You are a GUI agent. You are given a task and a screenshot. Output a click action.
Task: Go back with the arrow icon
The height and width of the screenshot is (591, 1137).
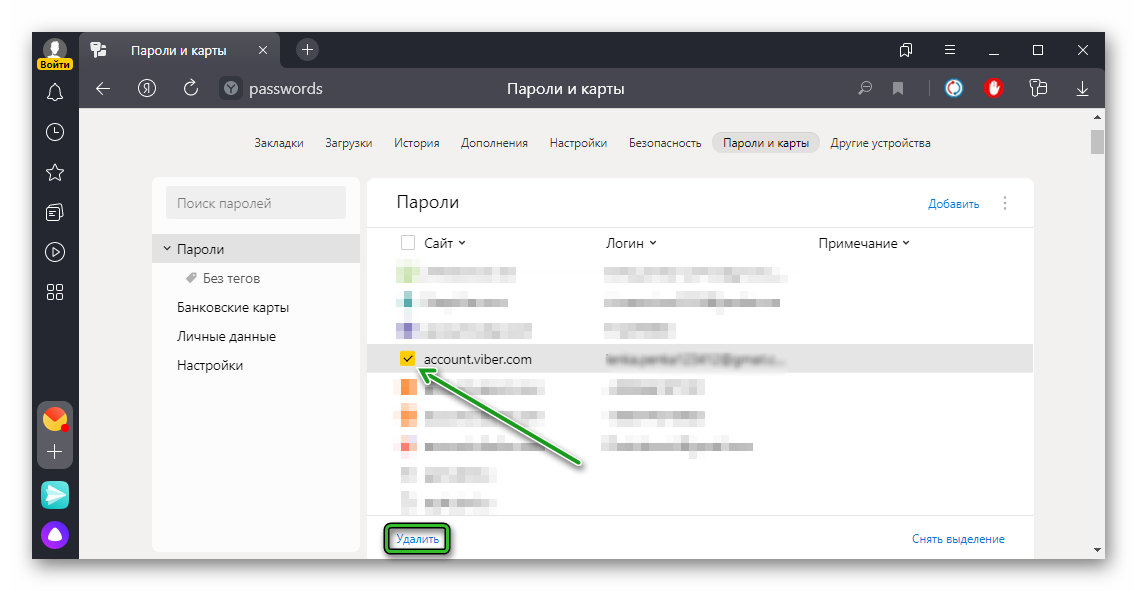(x=103, y=89)
